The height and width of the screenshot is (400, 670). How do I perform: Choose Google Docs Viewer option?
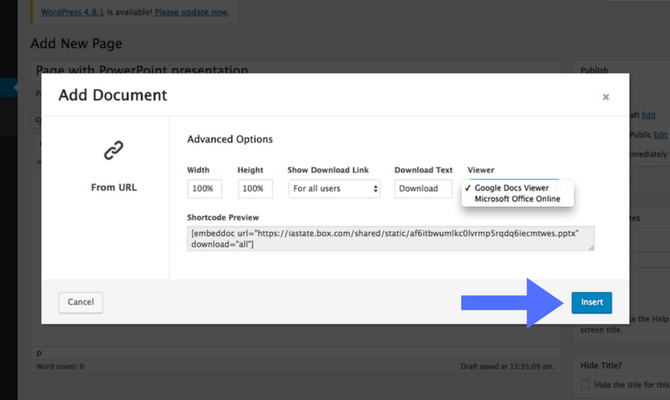tap(511, 188)
